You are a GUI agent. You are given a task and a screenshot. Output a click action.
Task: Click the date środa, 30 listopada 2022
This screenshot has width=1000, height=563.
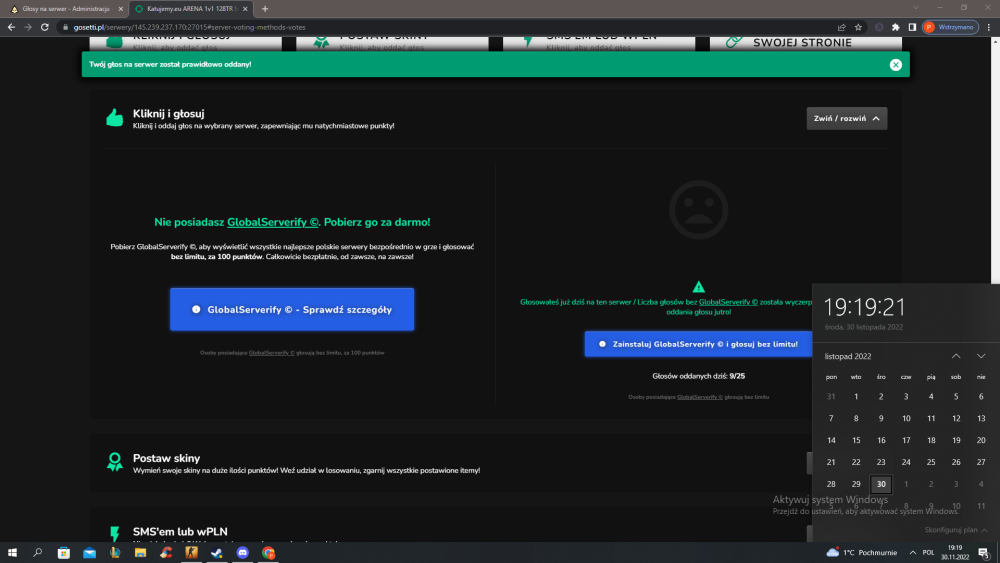[863, 327]
